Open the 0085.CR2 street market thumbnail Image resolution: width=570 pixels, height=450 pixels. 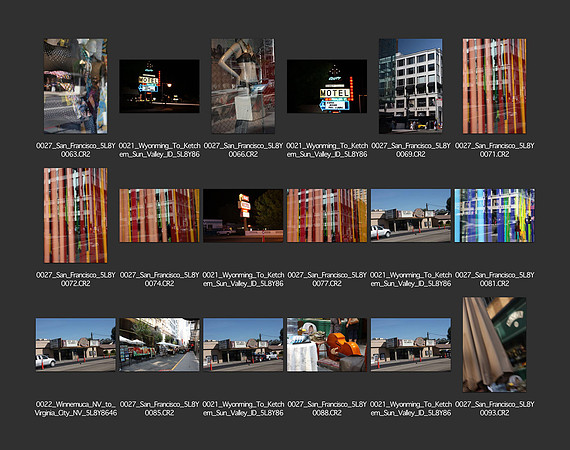point(159,345)
